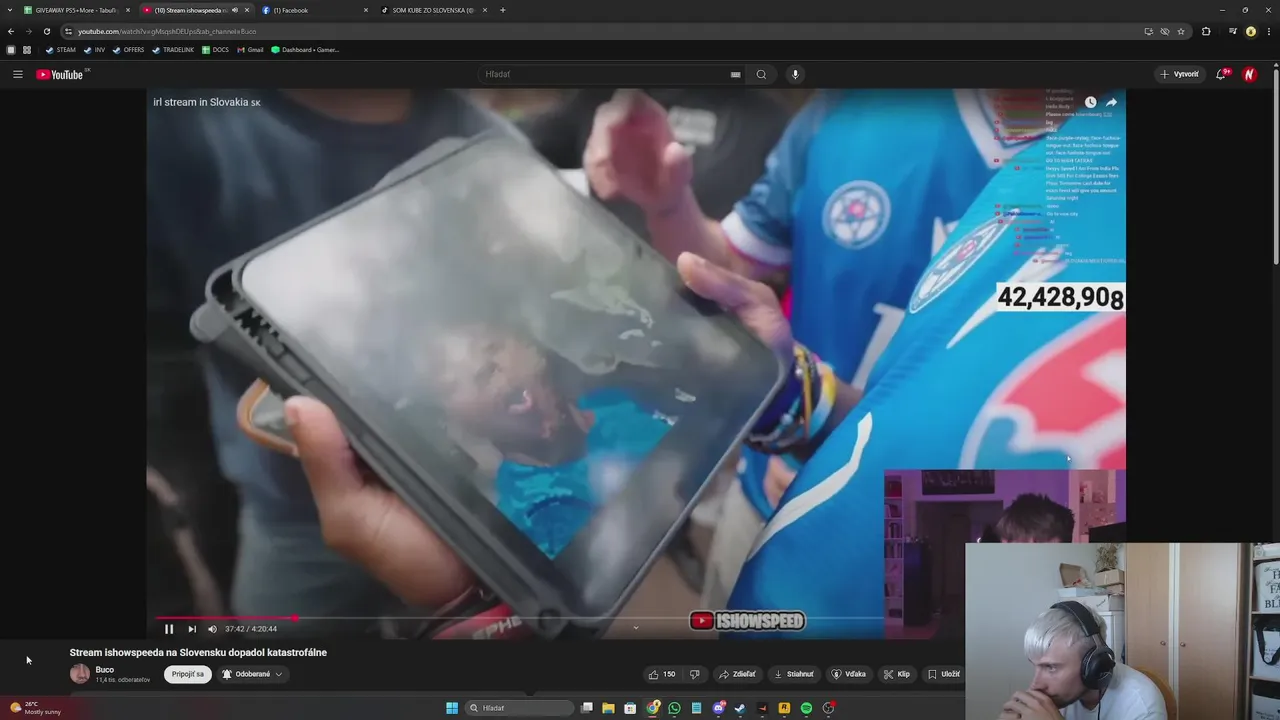The width and height of the screenshot is (1280, 720).
Task: Open the TRADELINK bookmark
Action: 173,49
